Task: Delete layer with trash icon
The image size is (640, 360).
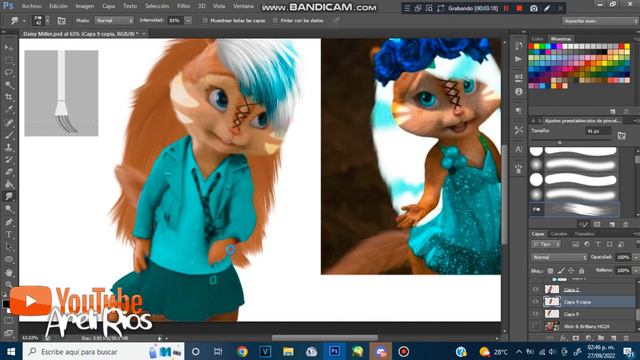Action: point(626,338)
